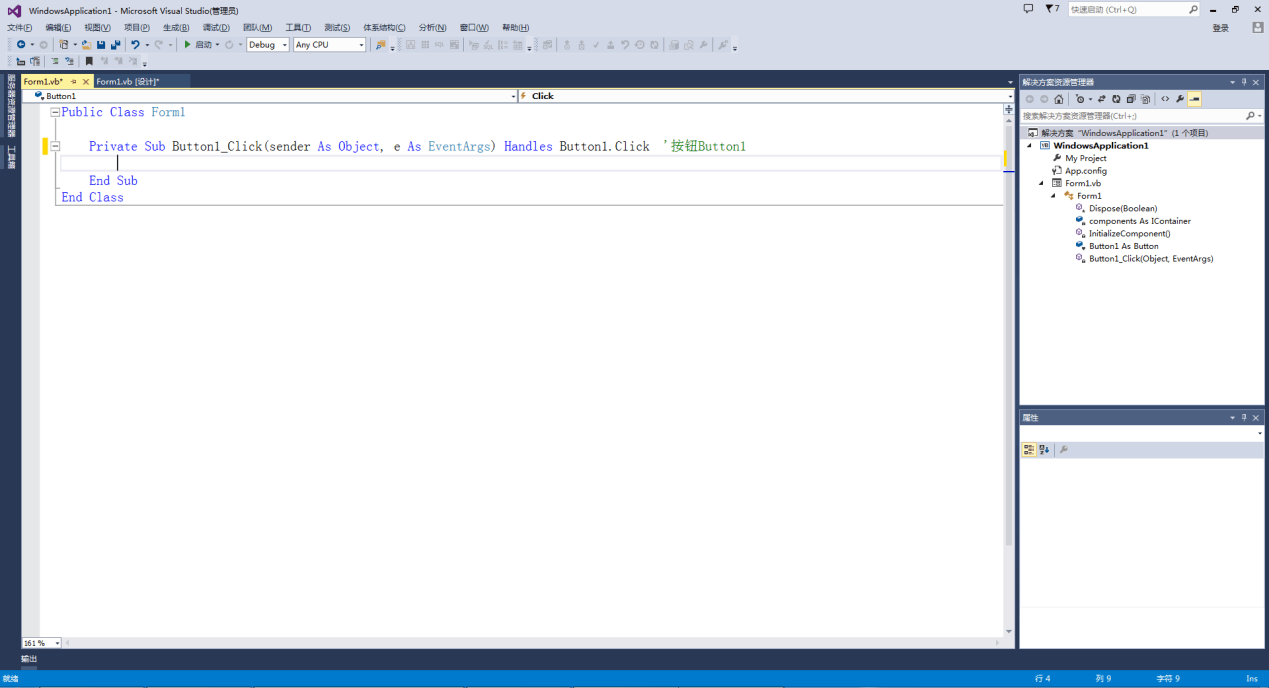1269x688 pixels.
Task: Open the Any CPU platform dropdown
Action: pos(329,45)
